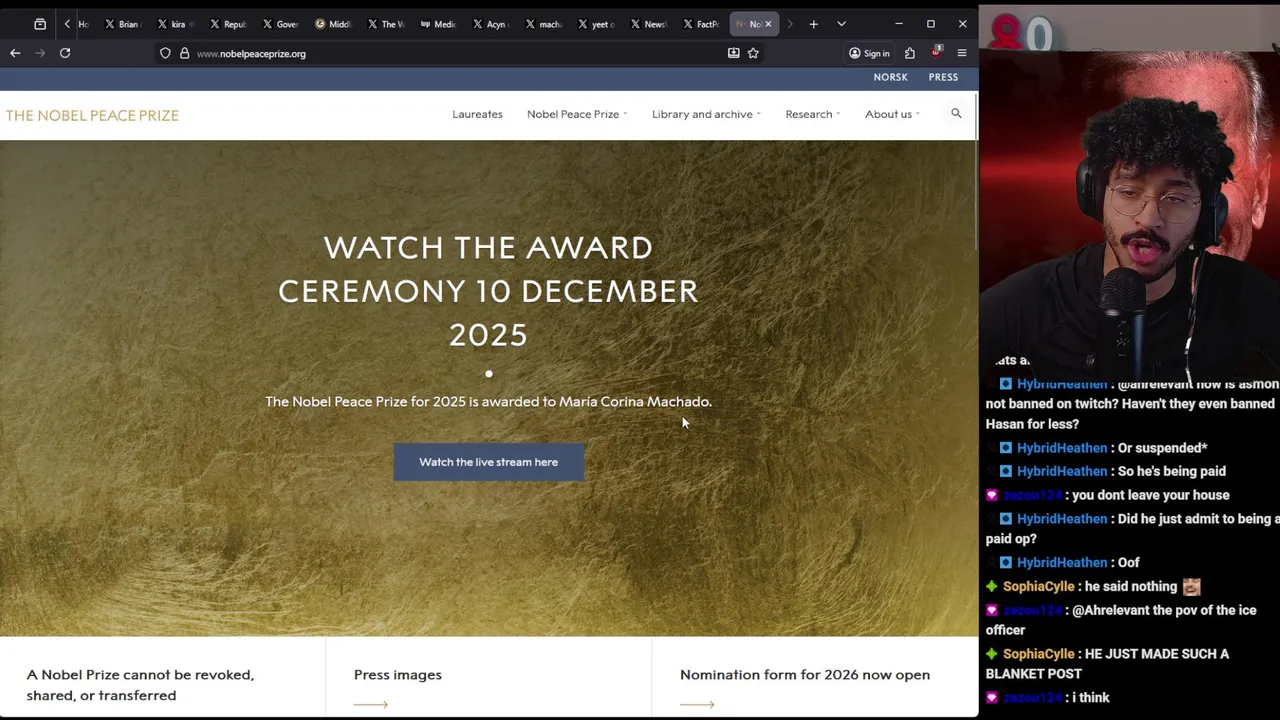The image size is (1280, 720).
Task: Open the Laureates page
Action: (x=477, y=114)
